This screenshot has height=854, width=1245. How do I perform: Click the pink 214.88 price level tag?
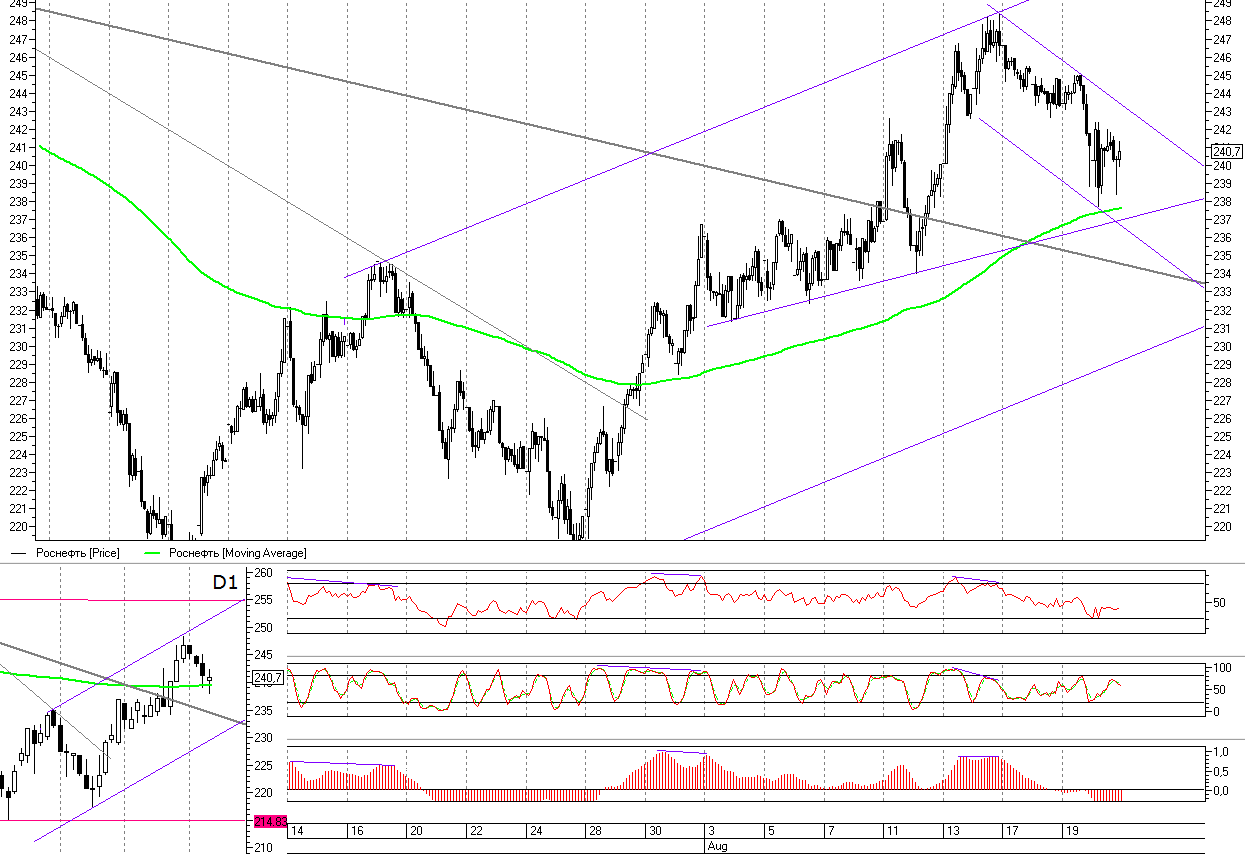(268, 821)
